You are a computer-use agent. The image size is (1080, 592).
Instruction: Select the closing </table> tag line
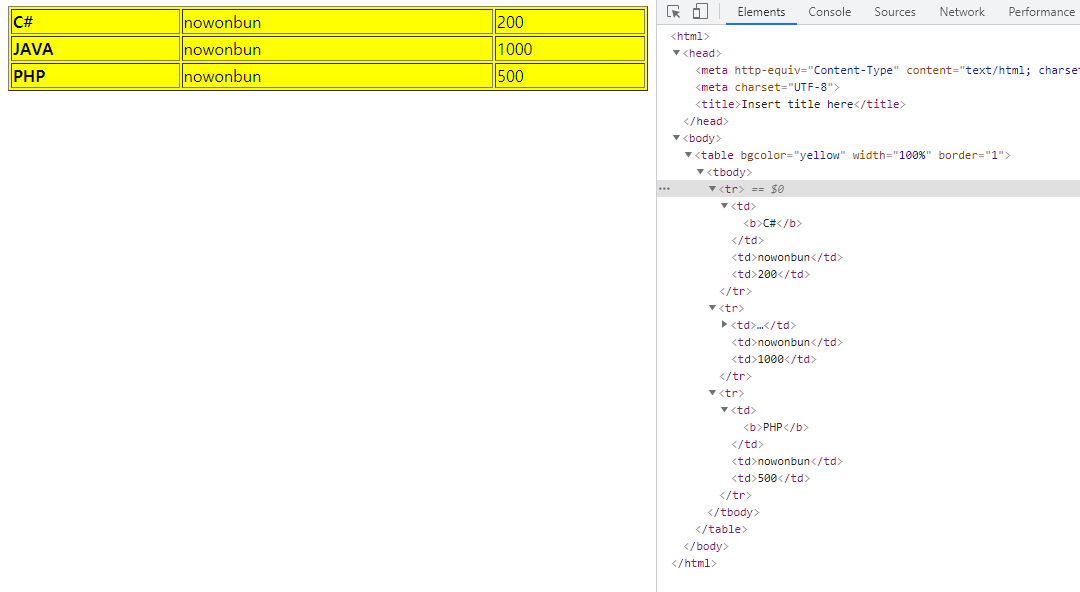(721, 529)
